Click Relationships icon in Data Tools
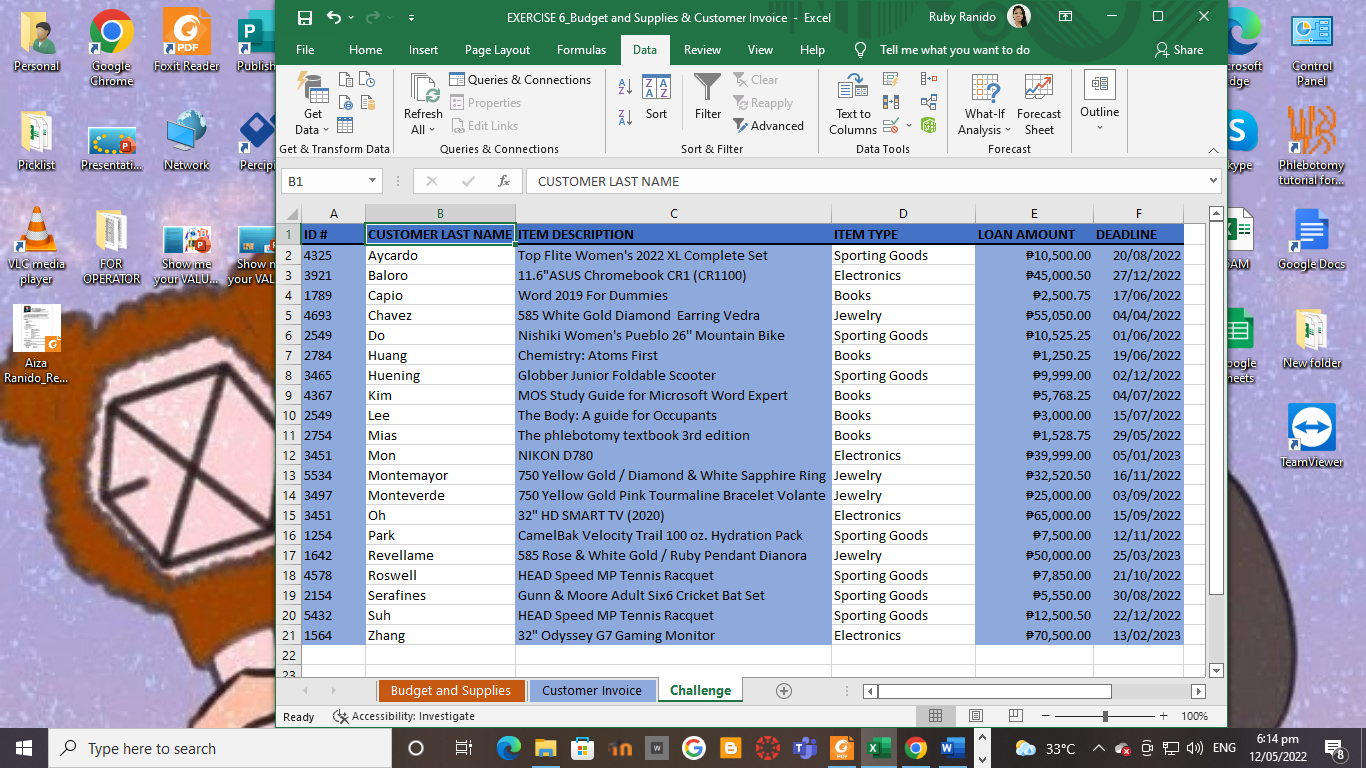 [929, 102]
